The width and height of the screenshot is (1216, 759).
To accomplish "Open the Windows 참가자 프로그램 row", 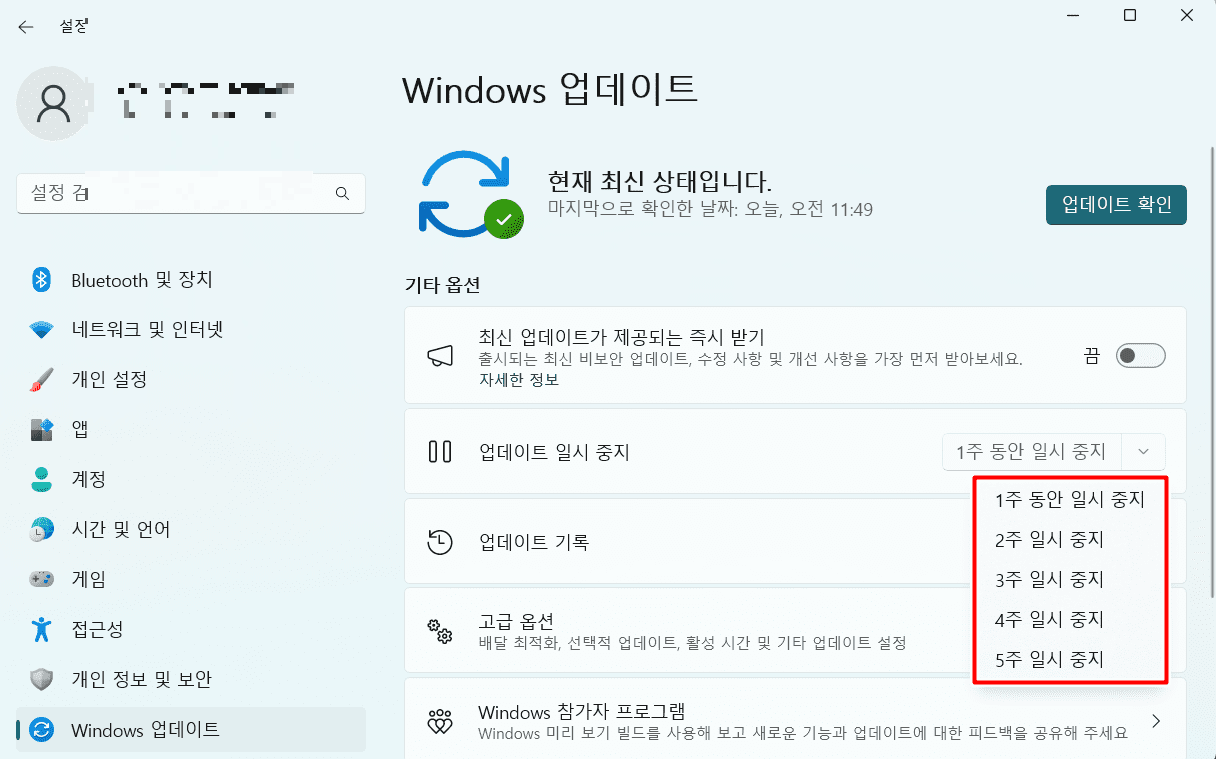I will pyautogui.click(x=795, y=721).
